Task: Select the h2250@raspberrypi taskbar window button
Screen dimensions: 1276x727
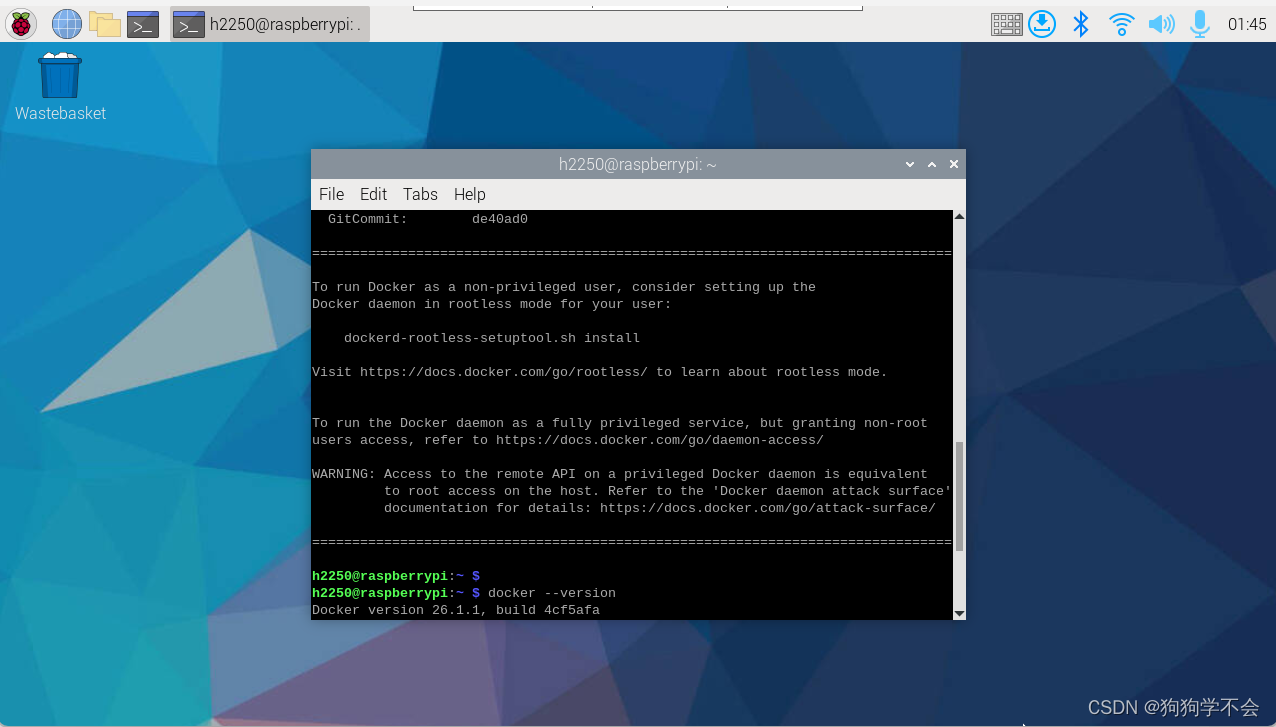Action: (270, 24)
